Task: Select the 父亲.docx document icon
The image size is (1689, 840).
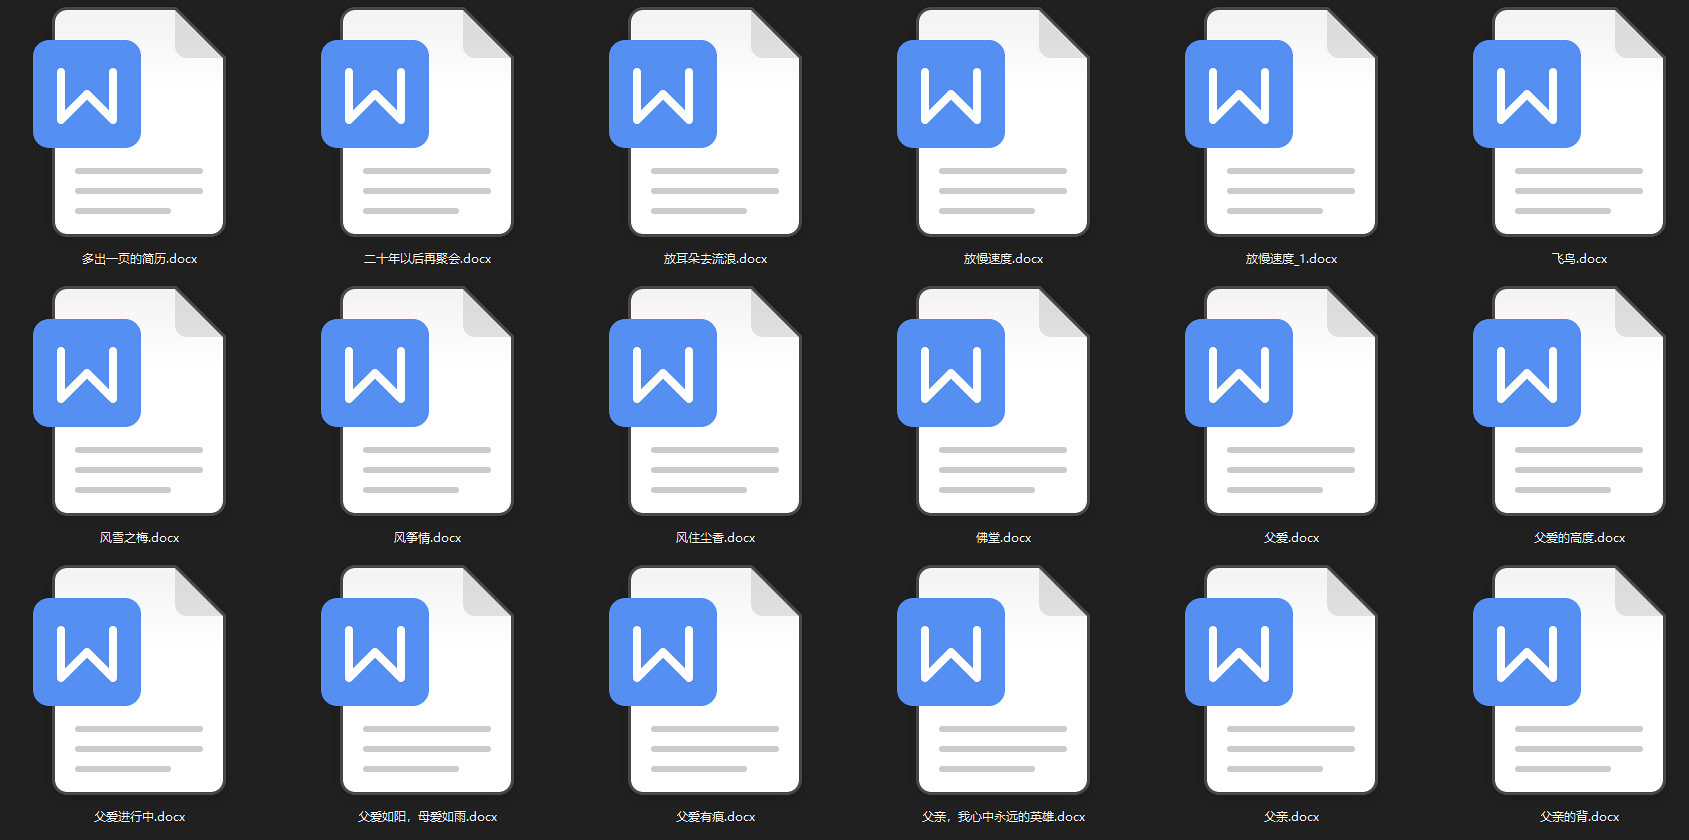Action: (x=1281, y=680)
